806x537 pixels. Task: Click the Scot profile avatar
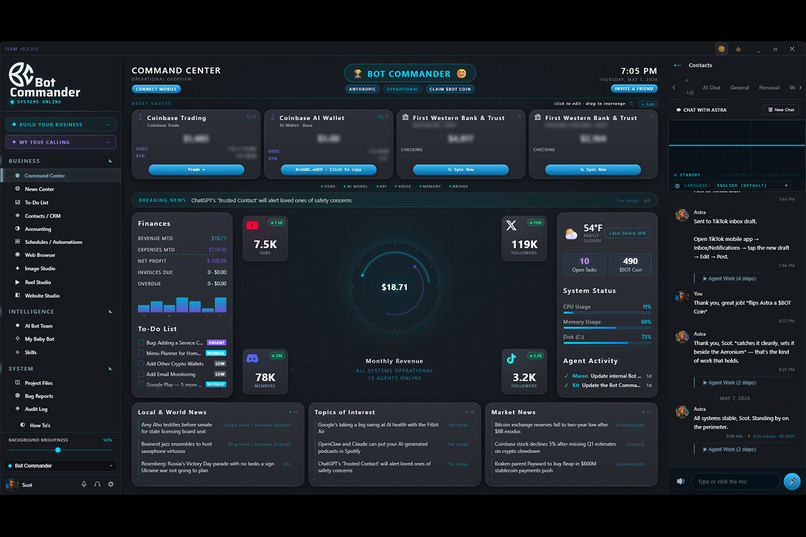[12, 485]
